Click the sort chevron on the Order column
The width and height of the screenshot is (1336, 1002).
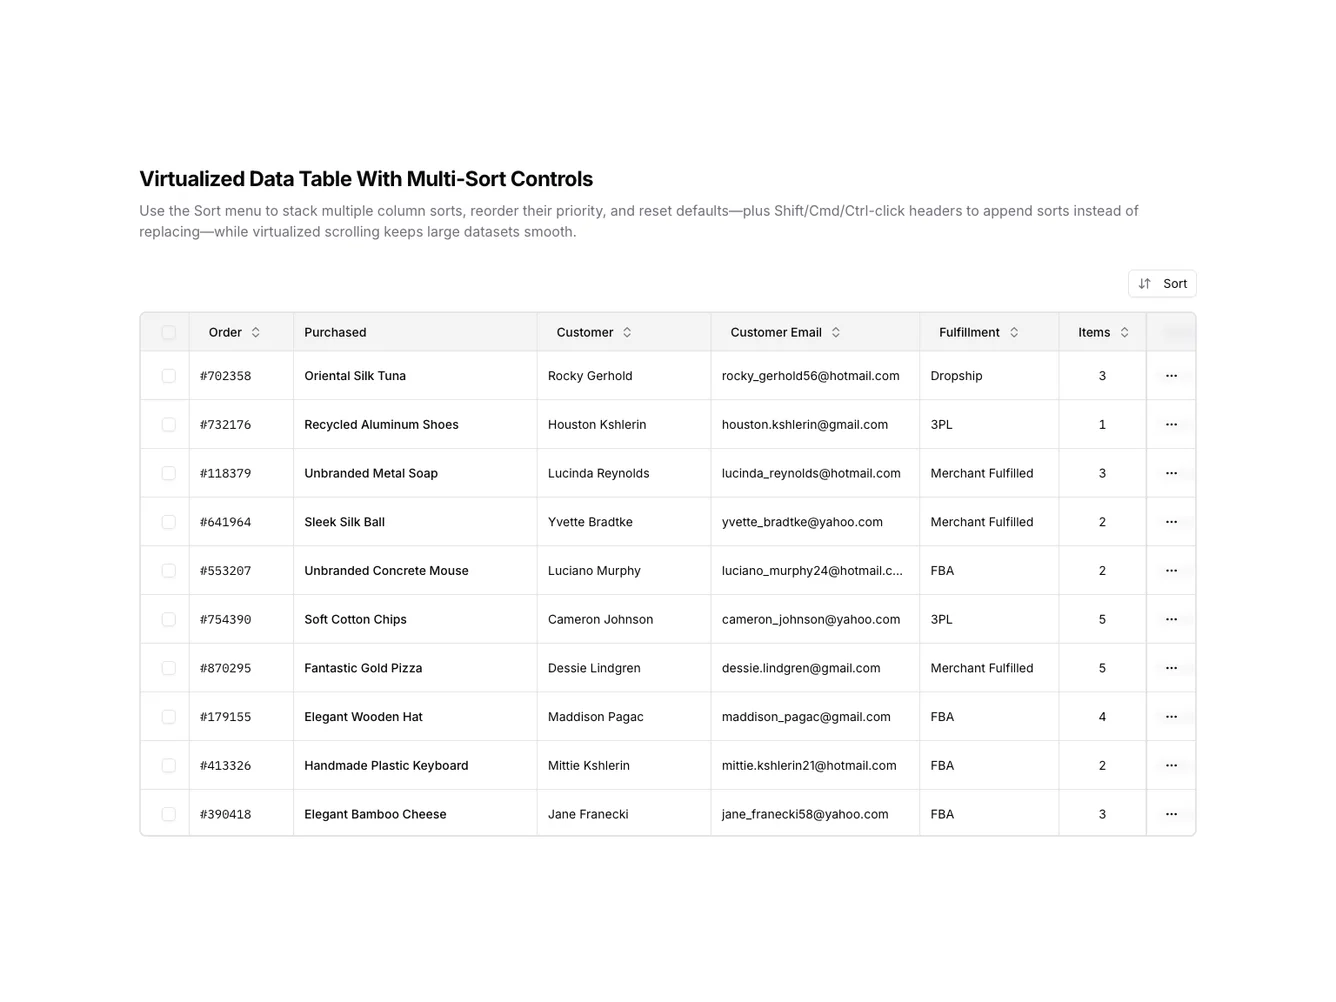pos(255,331)
